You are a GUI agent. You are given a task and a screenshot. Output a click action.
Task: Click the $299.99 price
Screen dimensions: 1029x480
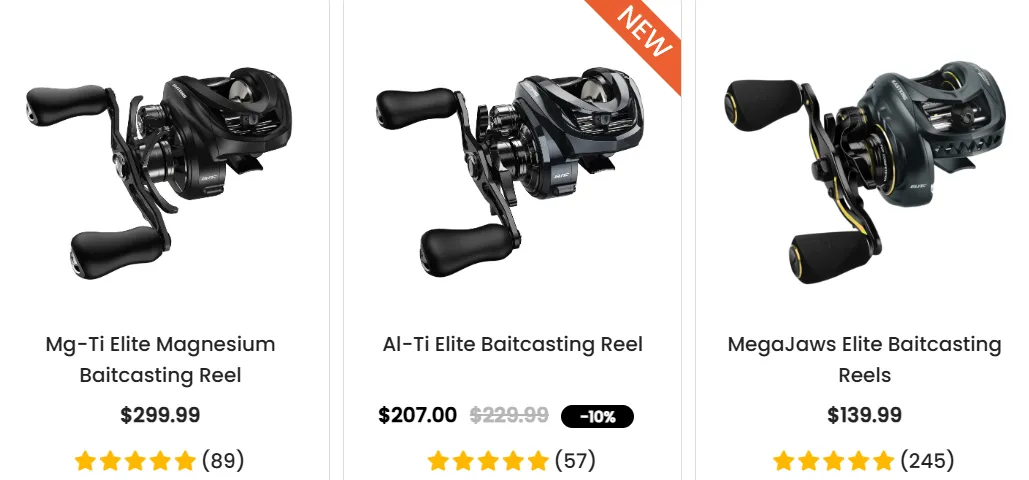tap(160, 416)
